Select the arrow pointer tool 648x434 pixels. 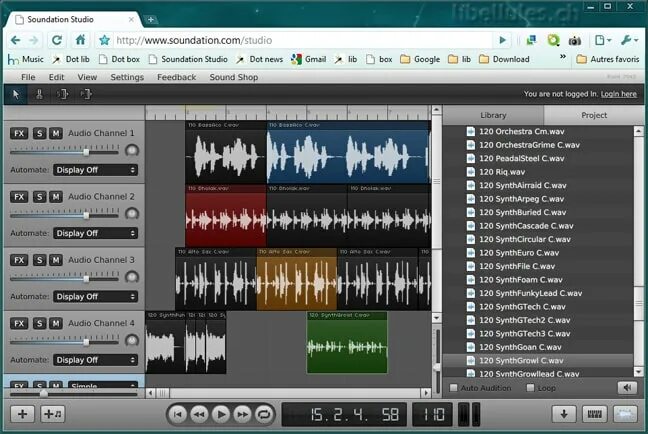coord(16,94)
